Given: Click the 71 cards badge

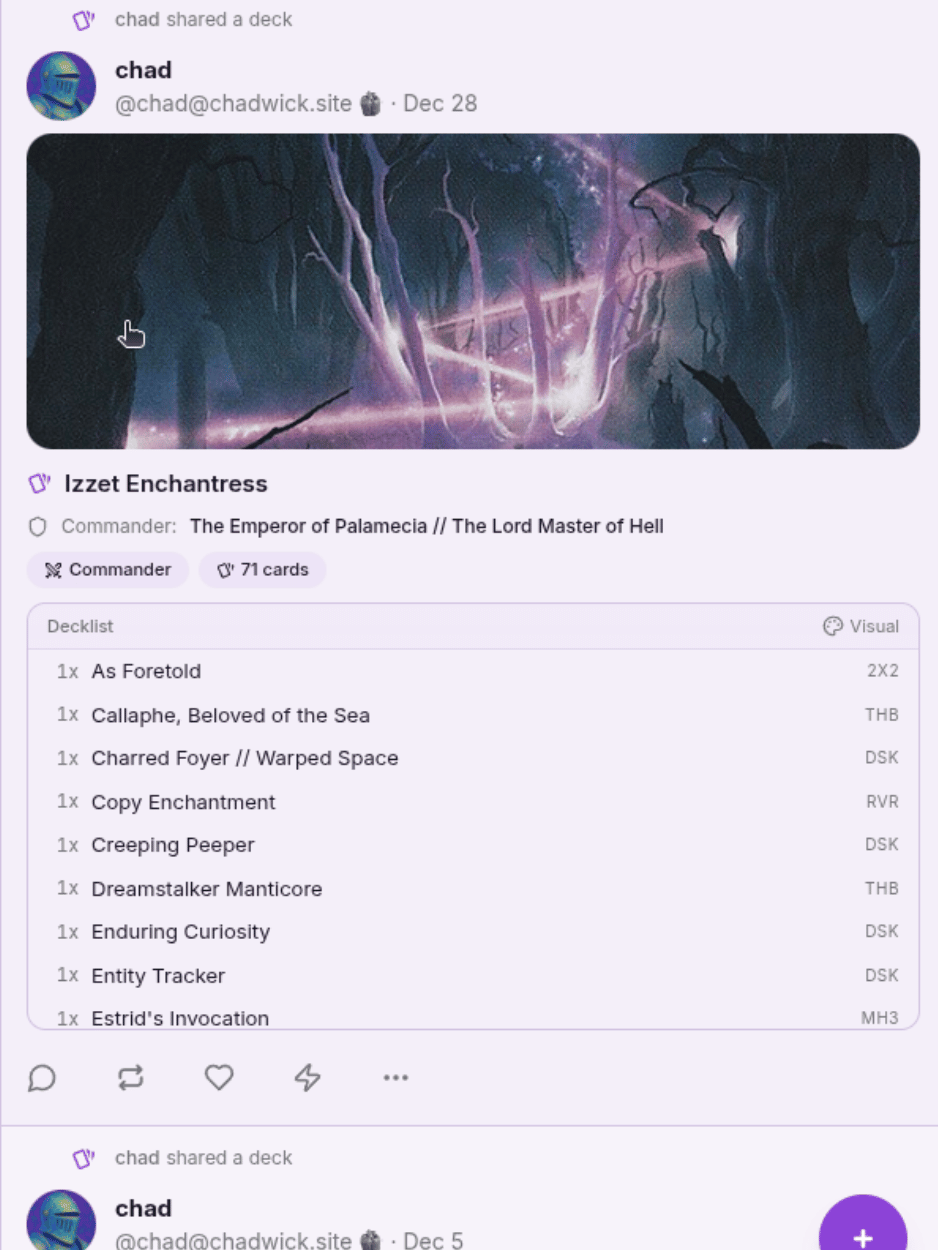Looking at the screenshot, I should pos(263,570).
